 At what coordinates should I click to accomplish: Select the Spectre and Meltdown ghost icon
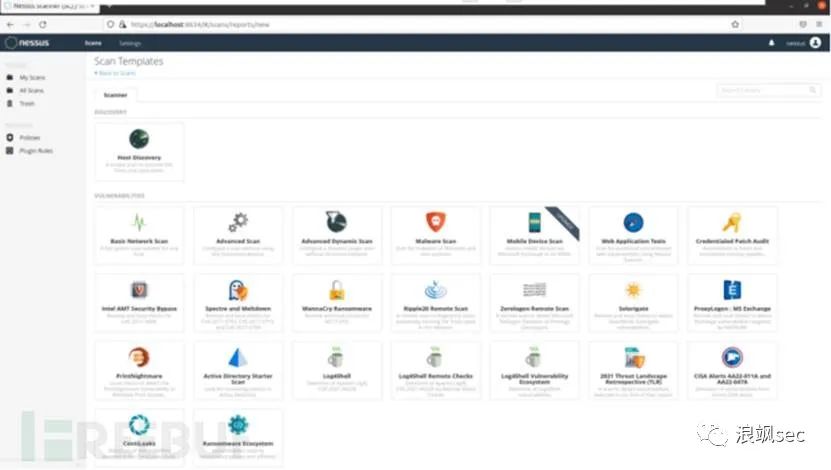tap(238, 290)
